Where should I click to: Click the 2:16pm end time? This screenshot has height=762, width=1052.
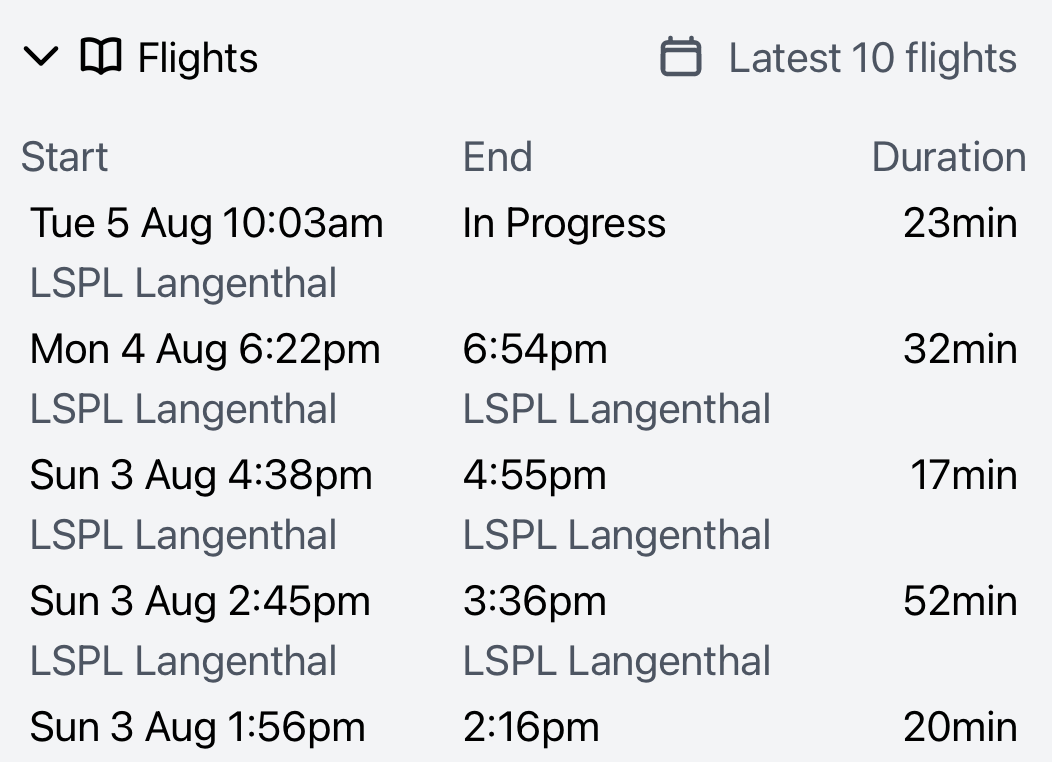click(x=531, y=727)
